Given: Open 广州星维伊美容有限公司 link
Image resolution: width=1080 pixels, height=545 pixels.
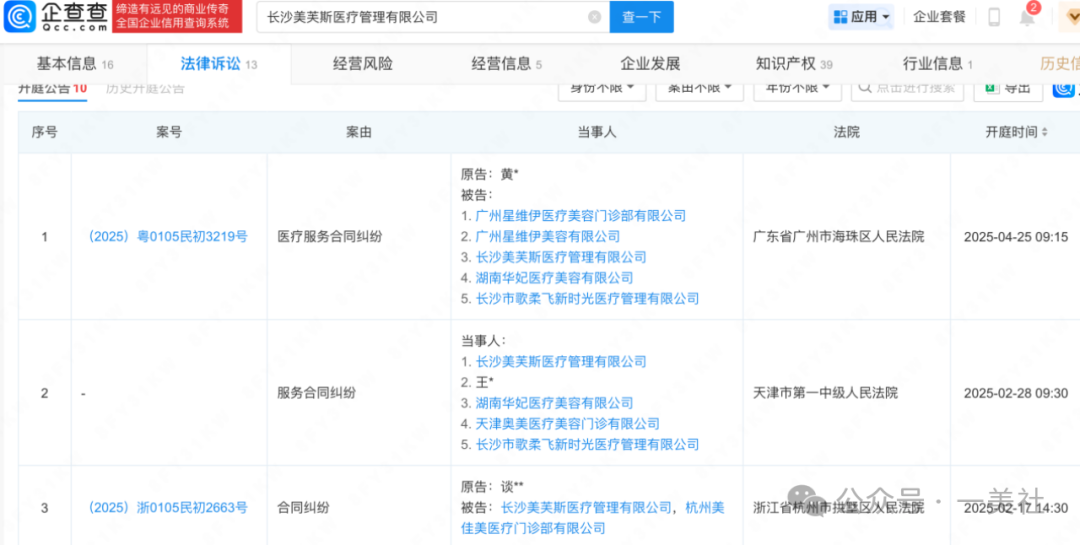Looking at the screenshot, I should (548, 236).
